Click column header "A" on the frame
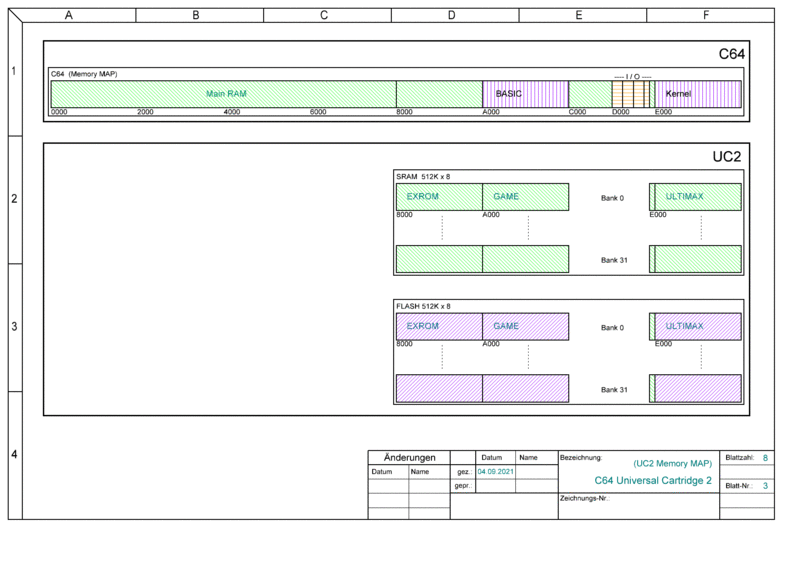This screenshot has height=566, width=800. tap(69, 15)
